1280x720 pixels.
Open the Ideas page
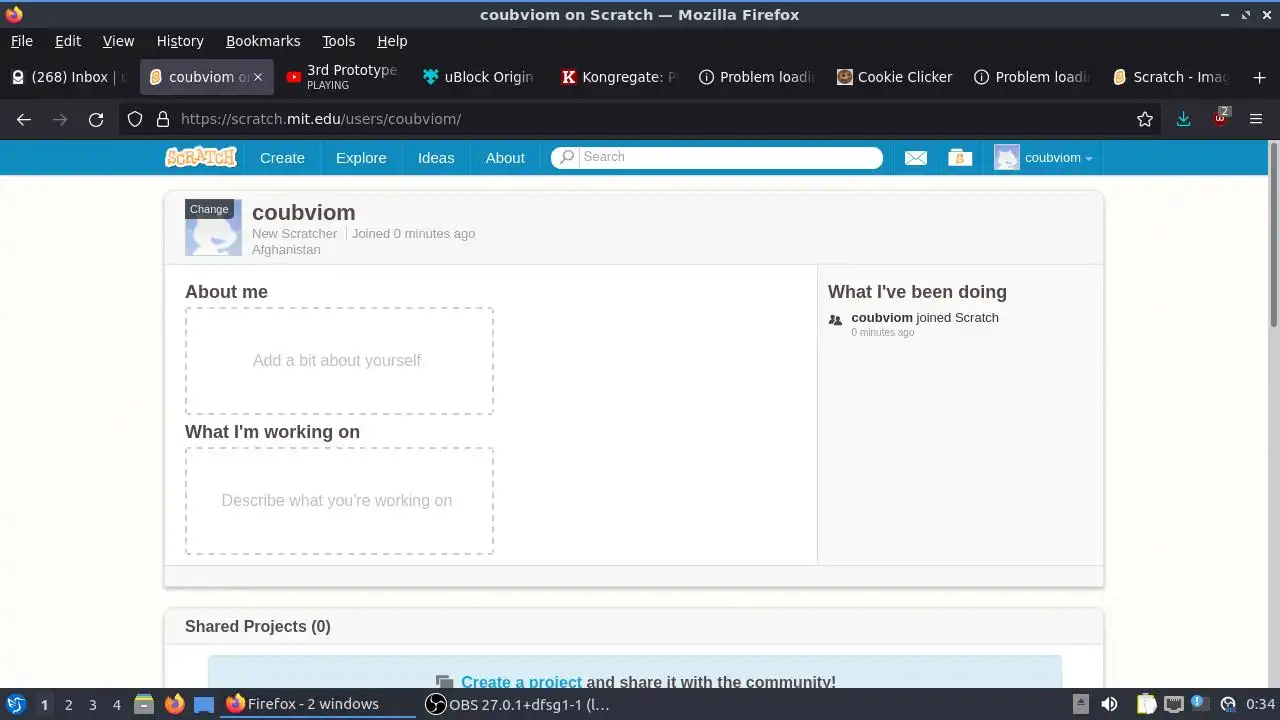(436, 158)
